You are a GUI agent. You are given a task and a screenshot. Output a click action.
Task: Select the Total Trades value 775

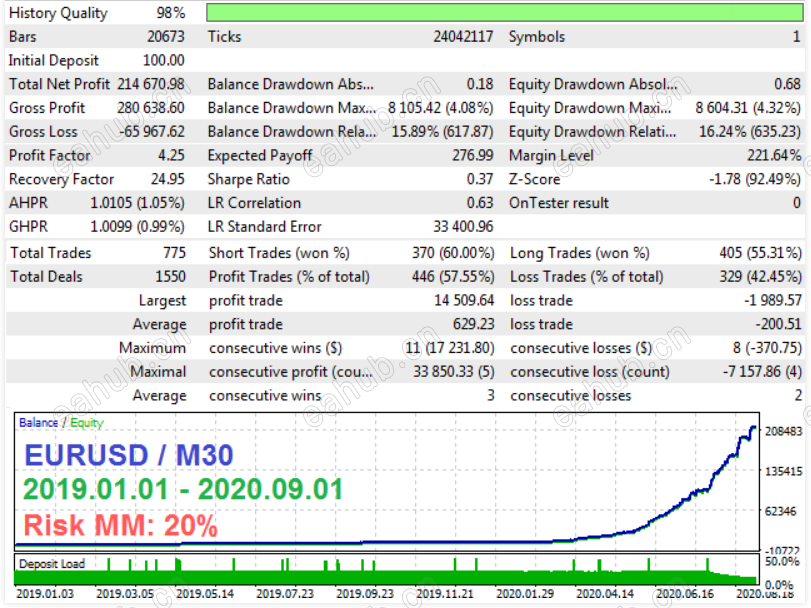[174, 253]
